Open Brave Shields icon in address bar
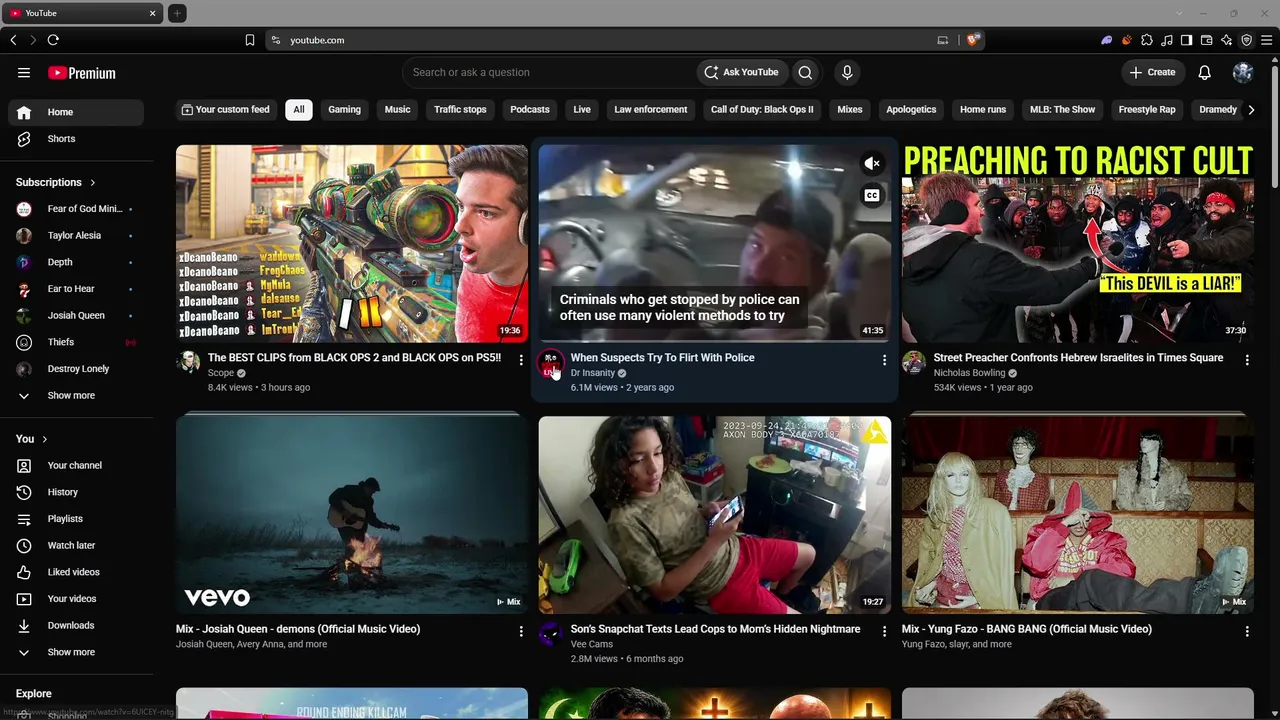Viewport: 1280px width, 720px height. click(x=972, y=40)
